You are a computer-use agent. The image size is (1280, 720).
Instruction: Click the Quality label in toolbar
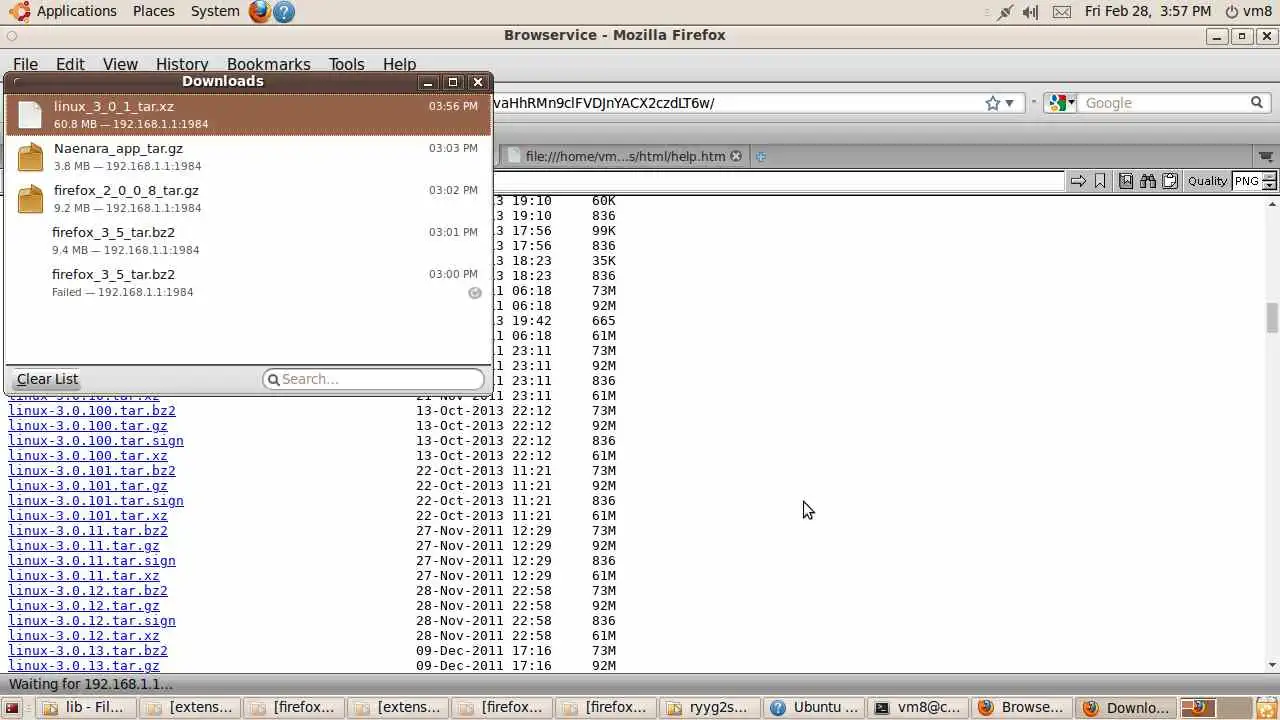(x=1207, y=181)
